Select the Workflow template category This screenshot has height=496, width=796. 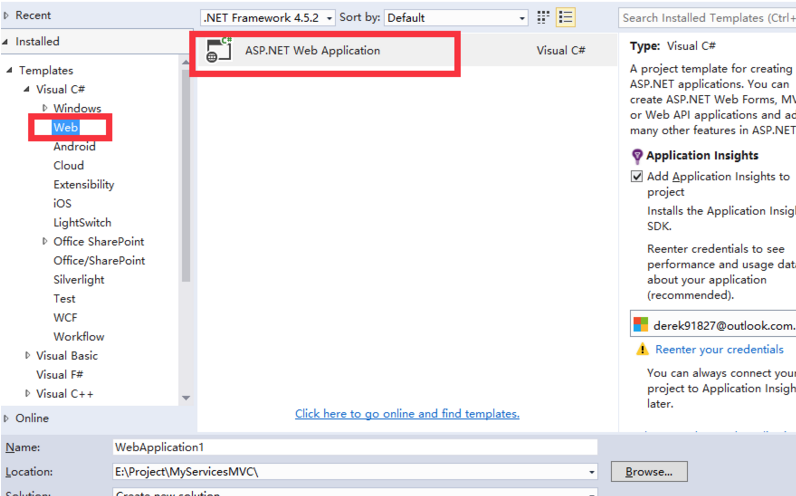pos(79,337)
